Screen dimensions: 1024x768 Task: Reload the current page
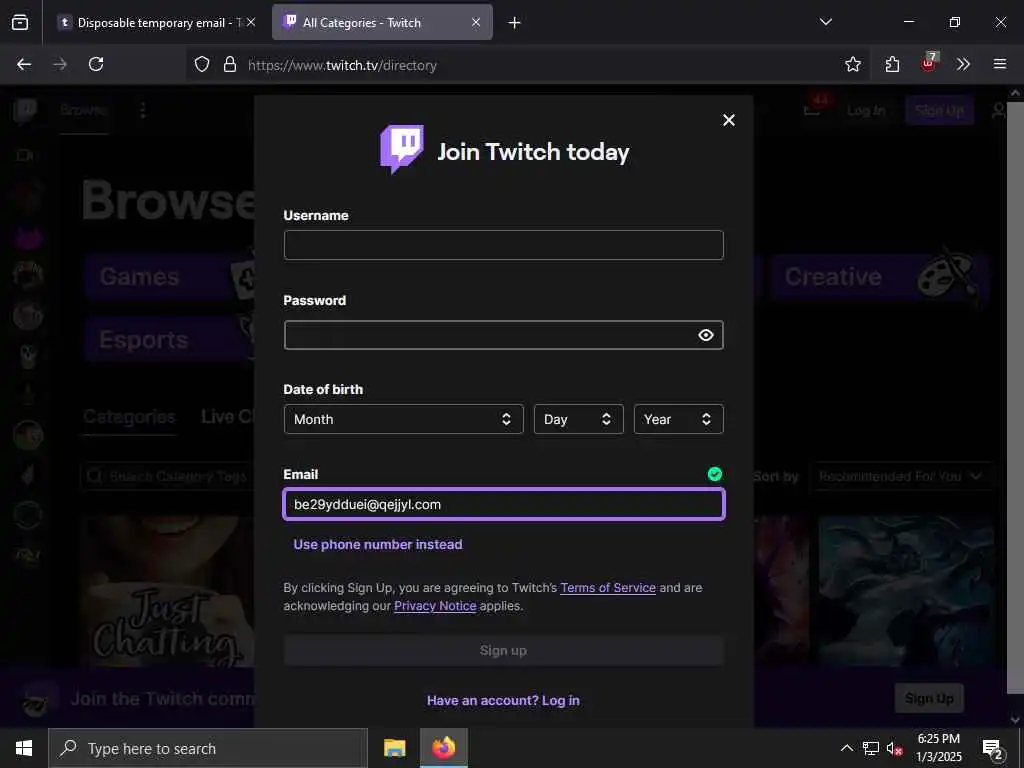point(96,64)
